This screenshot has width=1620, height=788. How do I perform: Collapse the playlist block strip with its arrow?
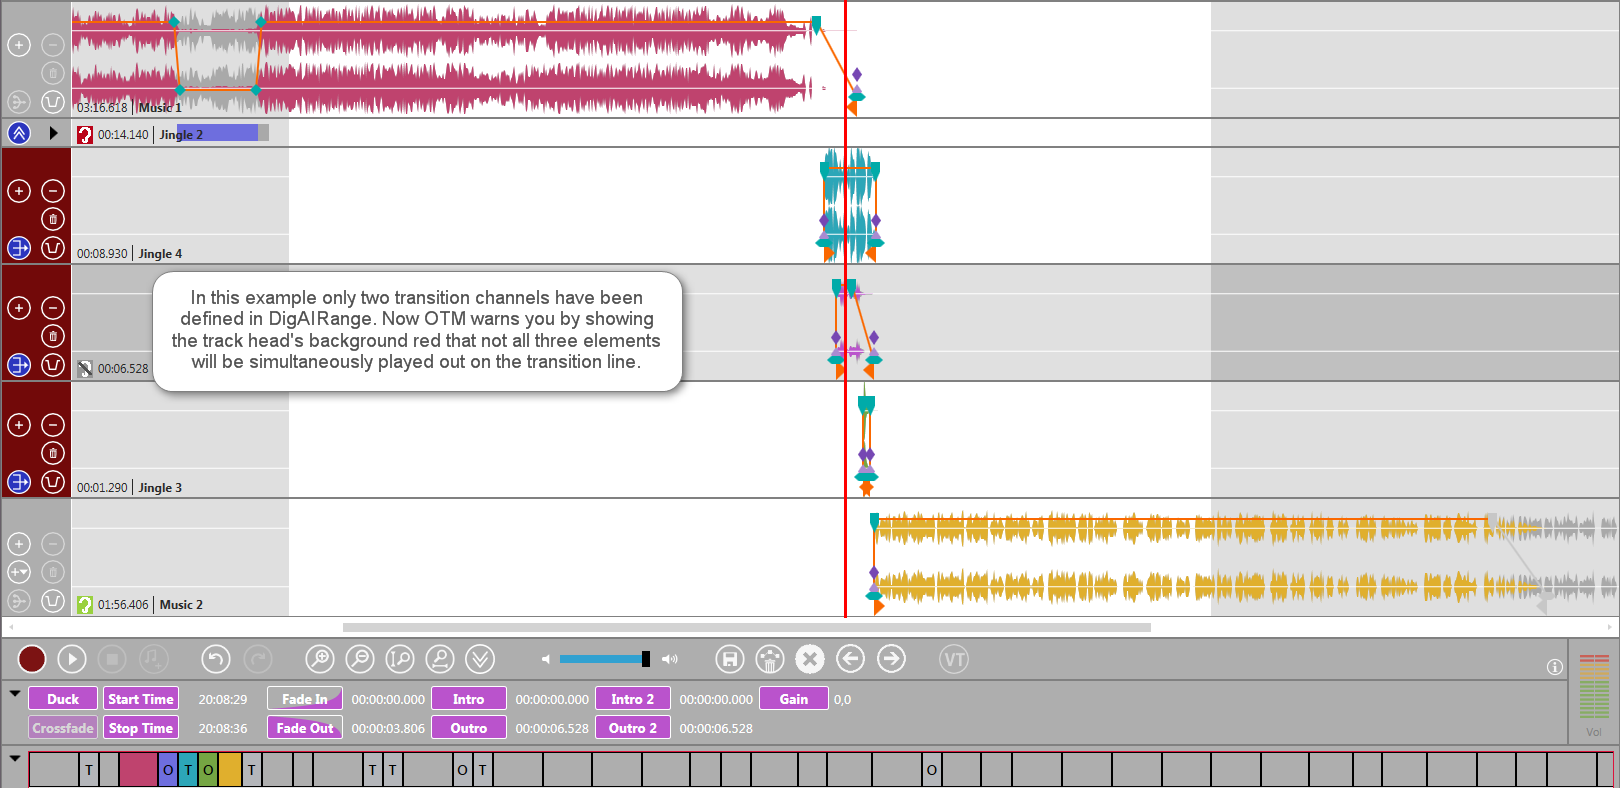[x=15, y=758]
